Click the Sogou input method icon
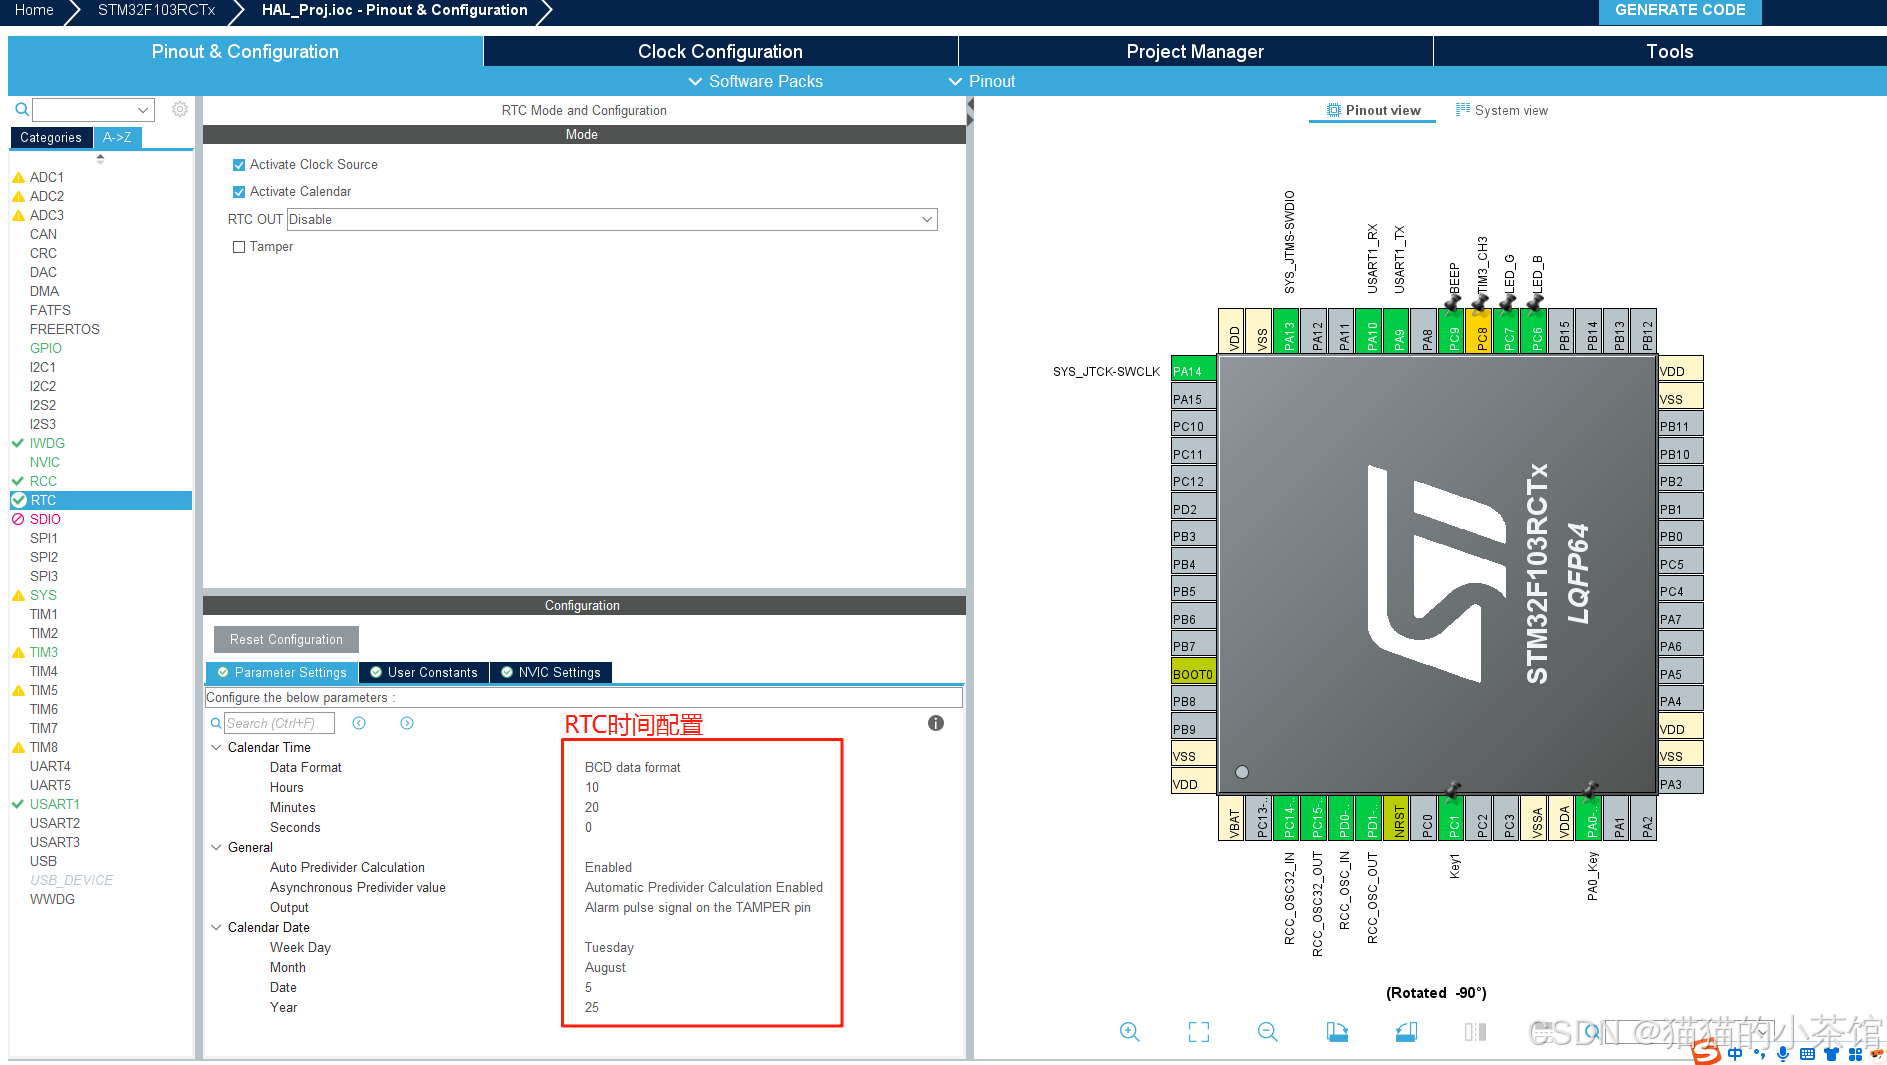Screen dimensions: 1887x1065 [x=1706, y=1053]
